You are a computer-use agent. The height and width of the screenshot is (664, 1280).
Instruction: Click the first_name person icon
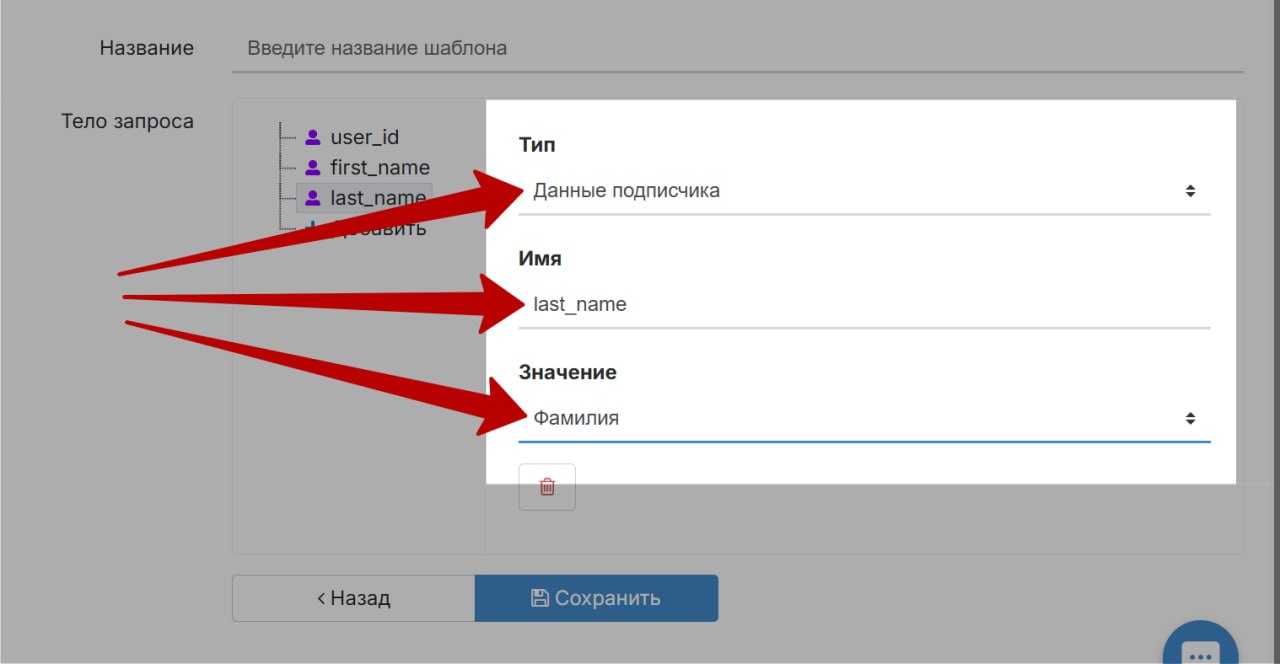pos(312,168)
